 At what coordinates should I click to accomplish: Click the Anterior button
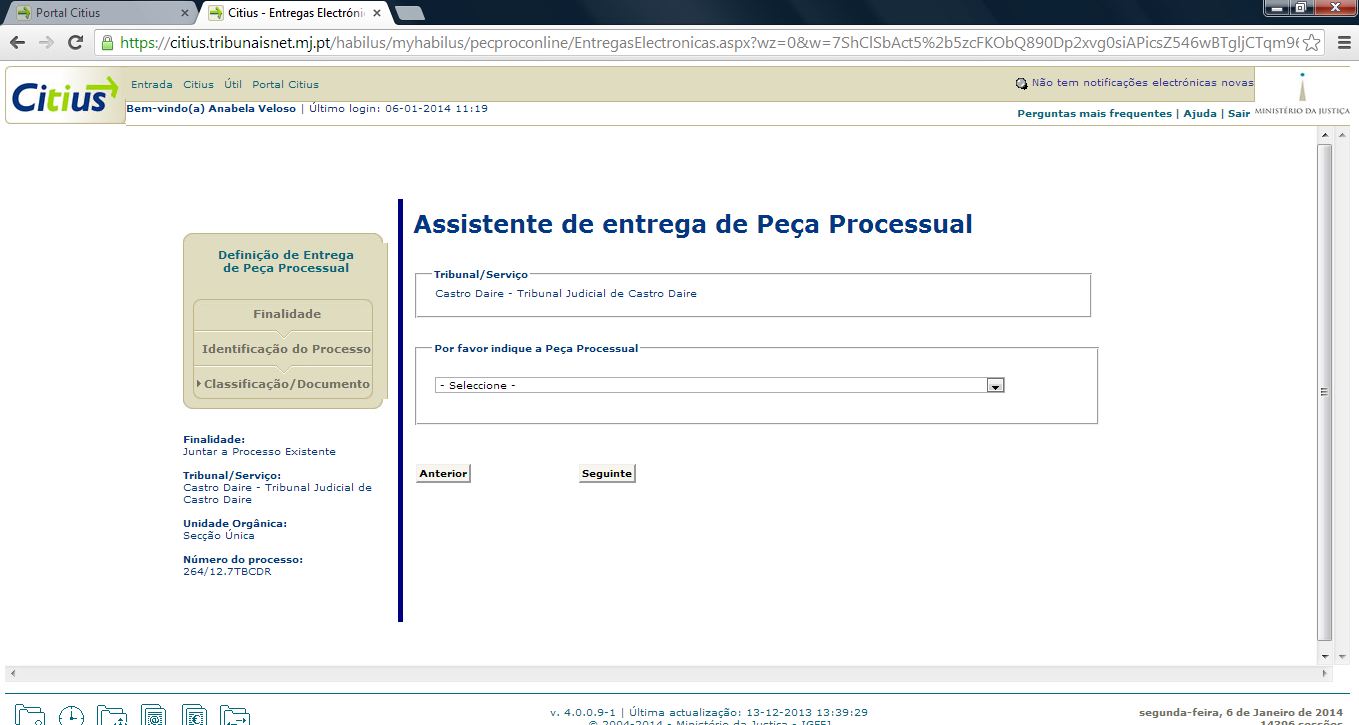pyautogui.click(x=443, y=473)
